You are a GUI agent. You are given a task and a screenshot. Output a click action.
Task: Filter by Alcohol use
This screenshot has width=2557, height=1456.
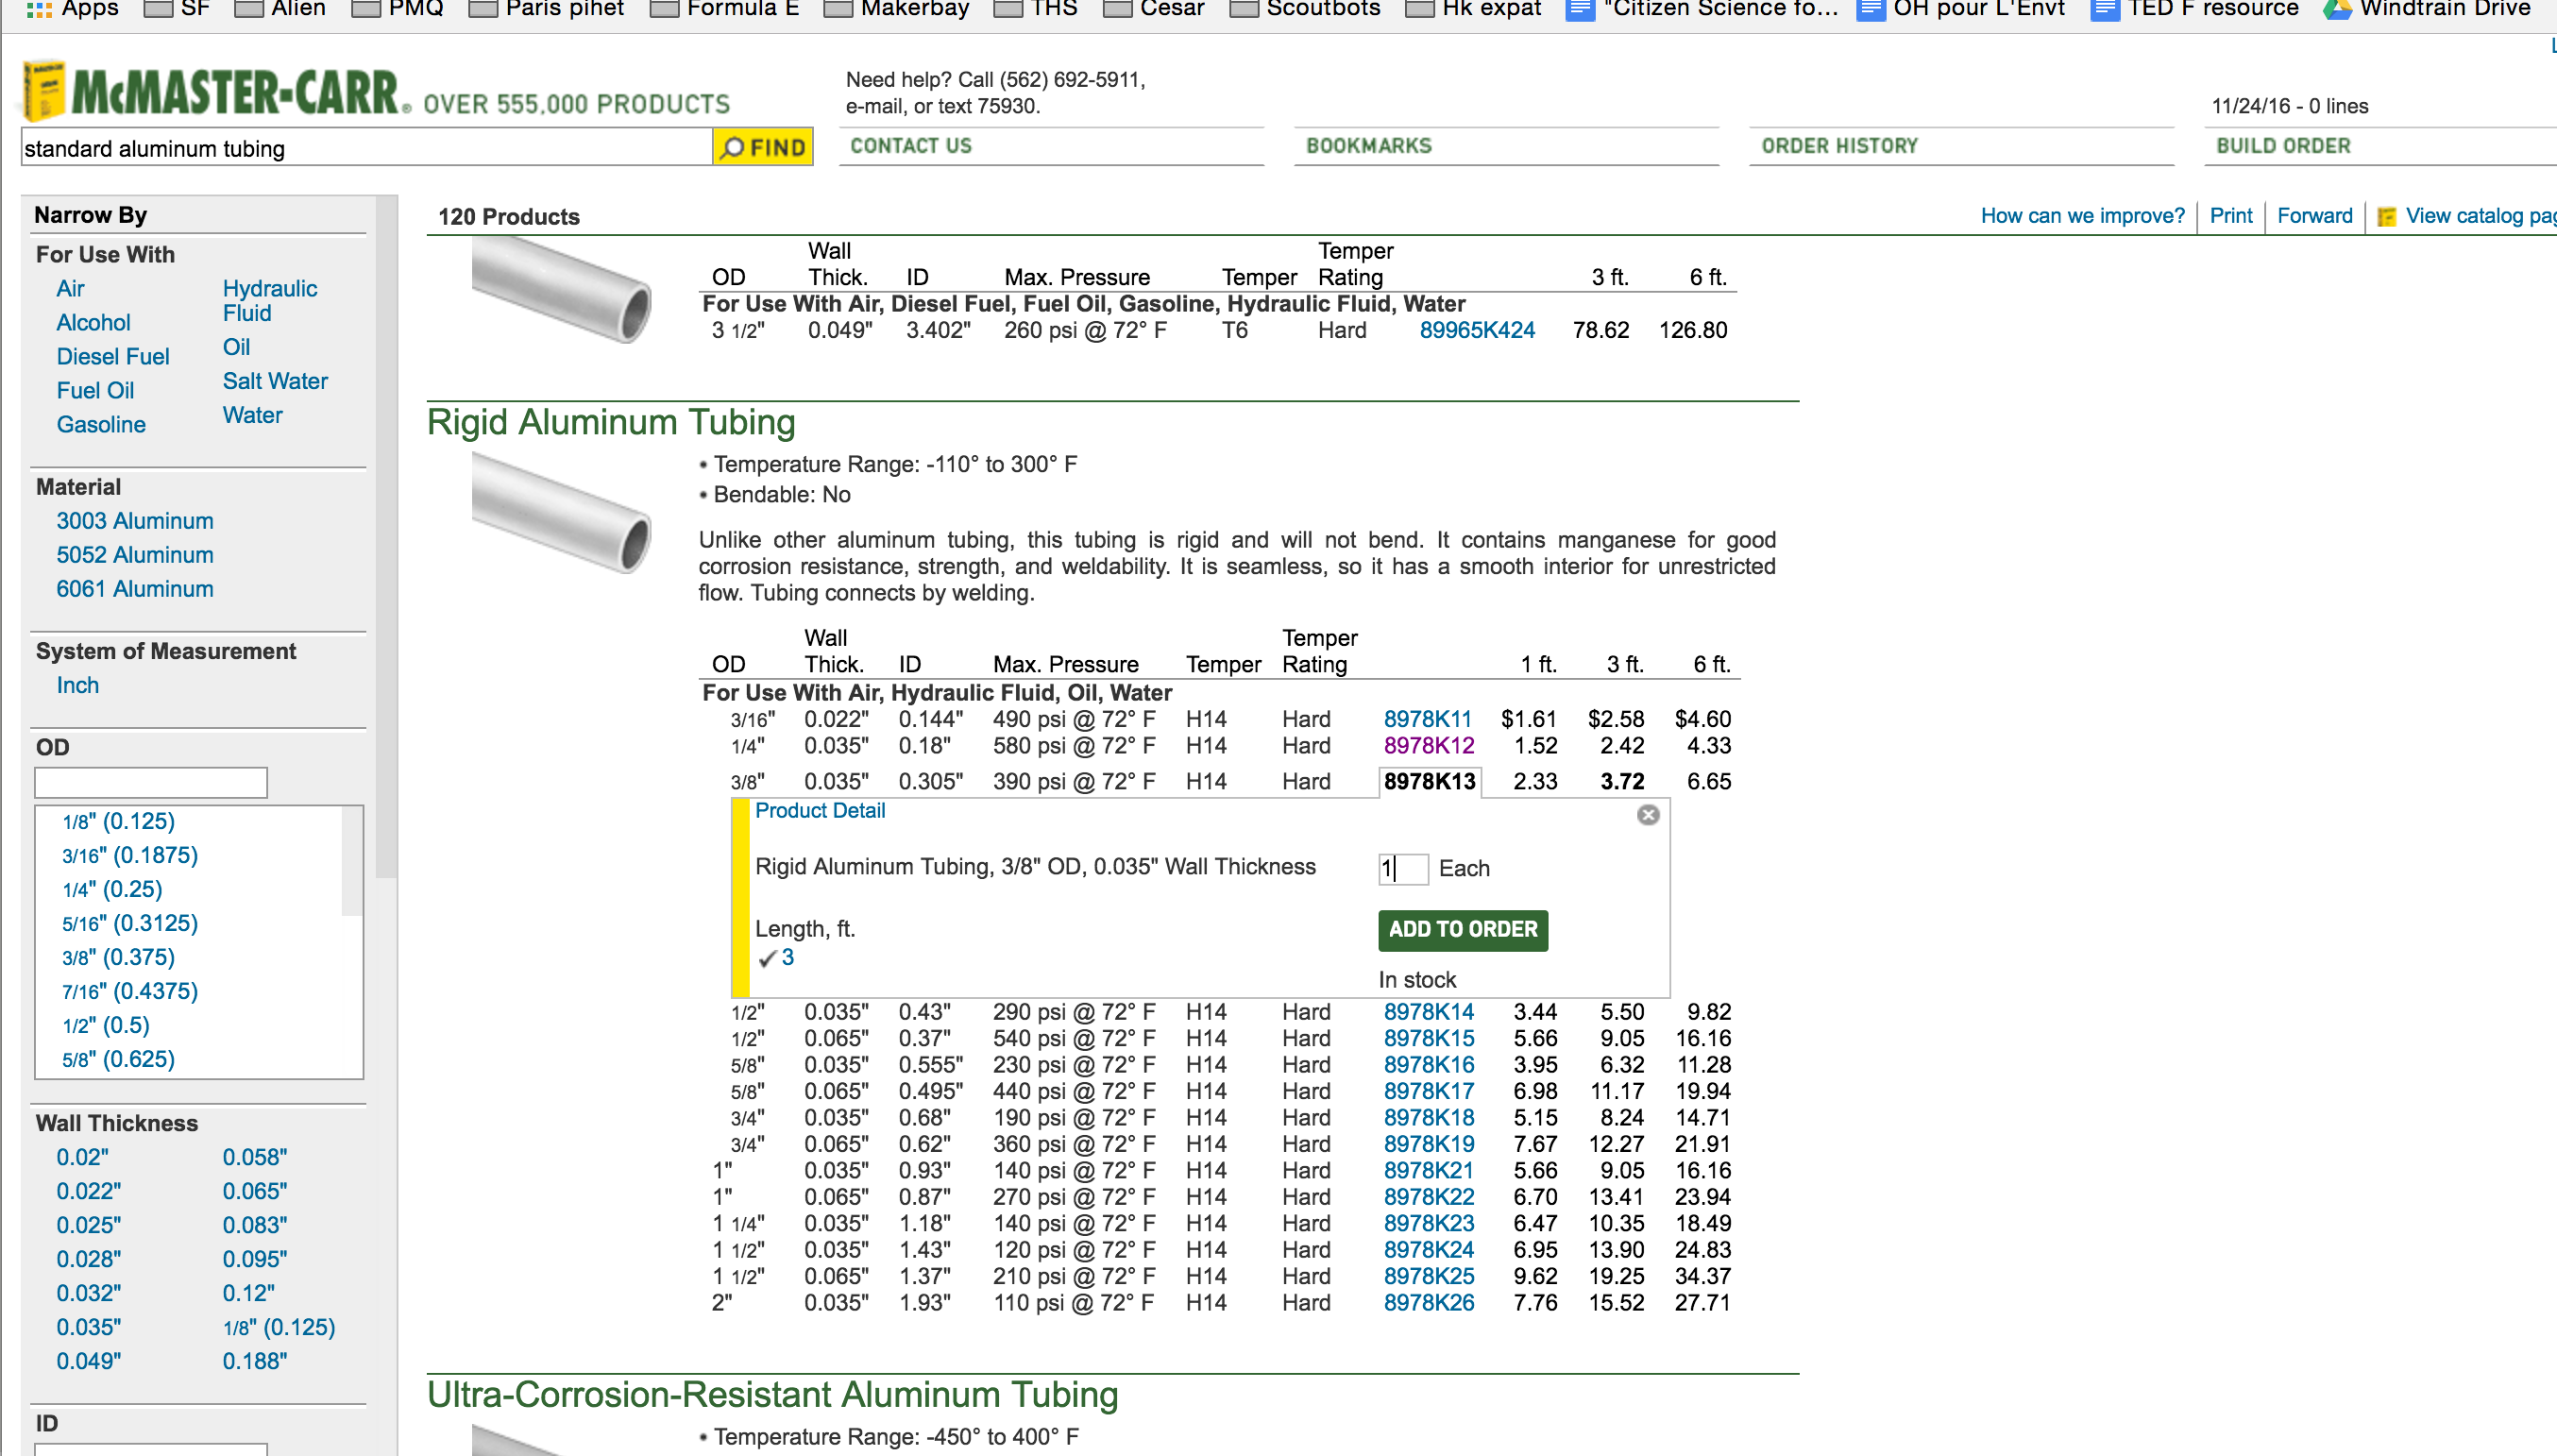[x=93, y=323]
